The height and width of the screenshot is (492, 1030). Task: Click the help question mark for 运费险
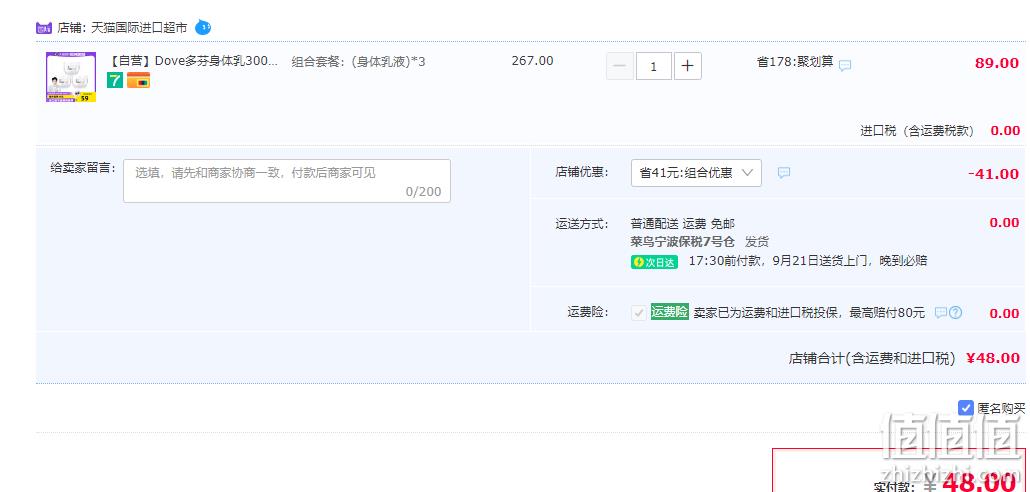(x=956, y=313)
